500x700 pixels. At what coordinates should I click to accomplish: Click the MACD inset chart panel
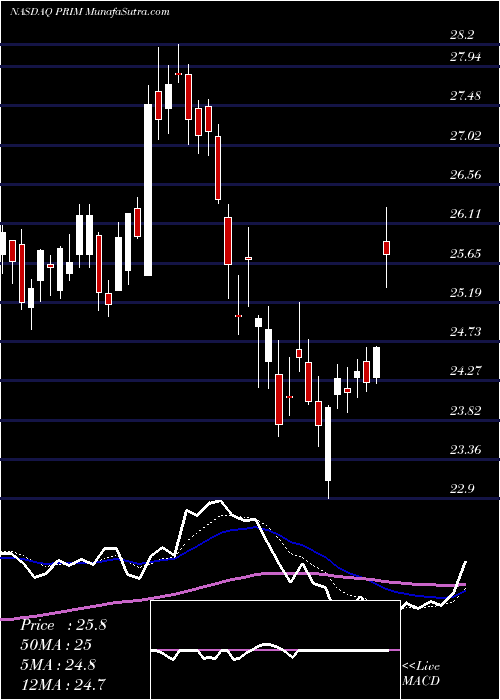click(275, 650)
